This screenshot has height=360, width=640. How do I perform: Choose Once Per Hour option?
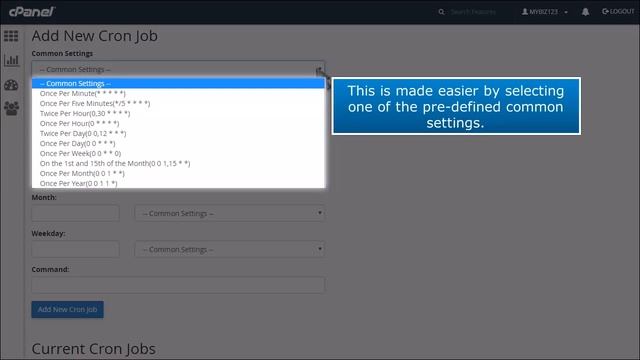pyautogui.click(x=178, y=123)
